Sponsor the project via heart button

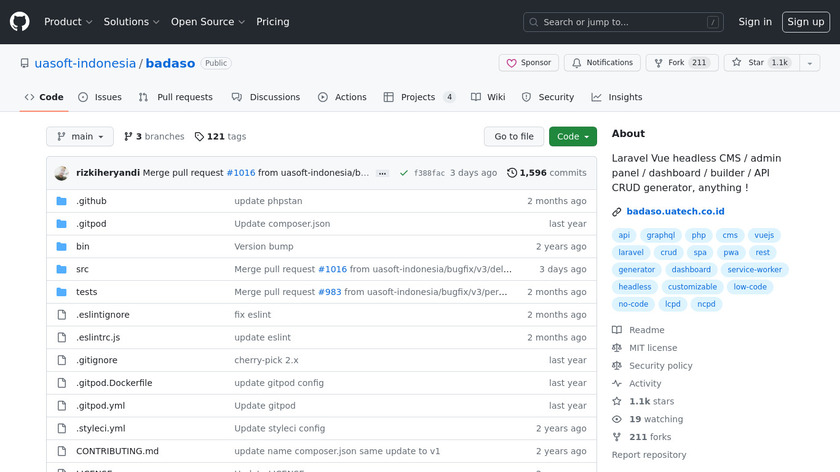(x=527, y=62)
